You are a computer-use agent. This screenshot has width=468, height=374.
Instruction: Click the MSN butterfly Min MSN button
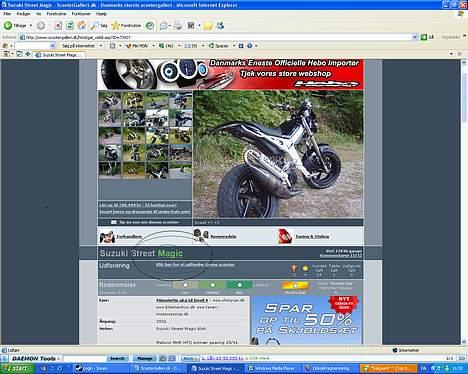136,46
